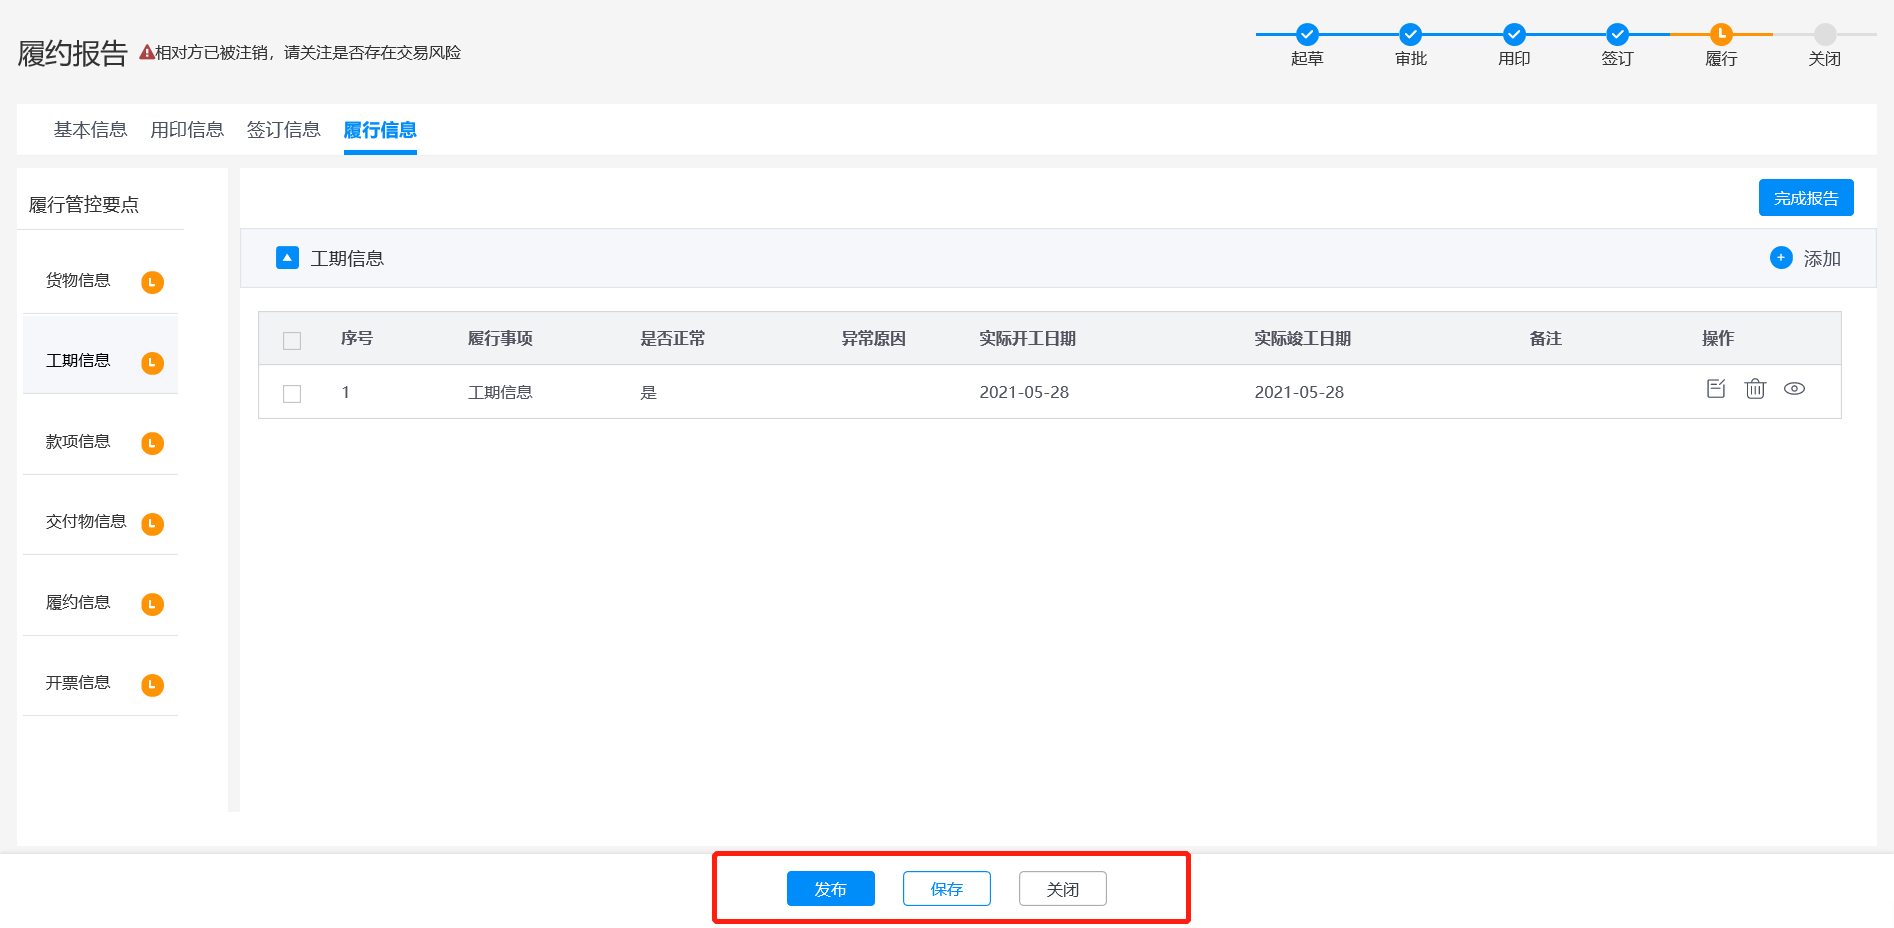1894x928 pixels.
Task: Click the 保存 button
Action: tap(946, 889)
